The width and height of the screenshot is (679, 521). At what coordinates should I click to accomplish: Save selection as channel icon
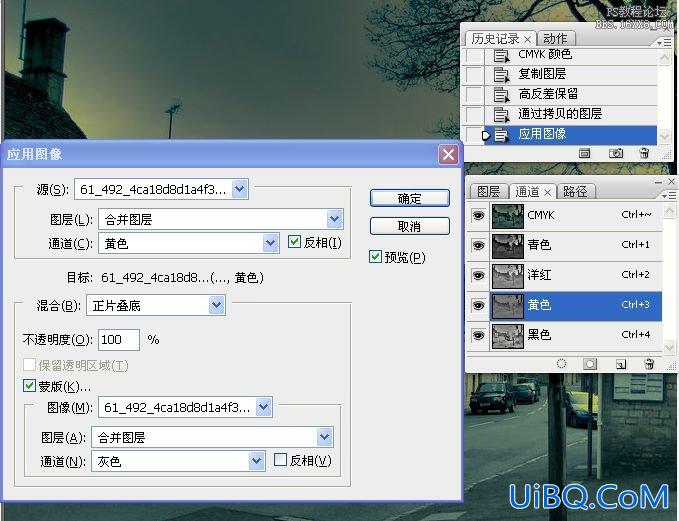click(590, 364)
